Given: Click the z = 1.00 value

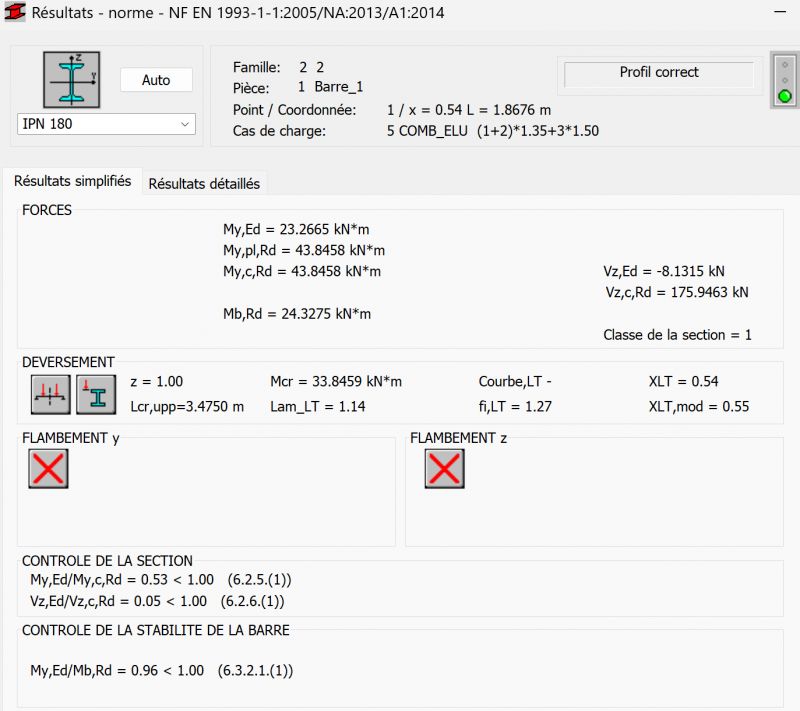Looking at the screenshot, I should pyautogui.click(x=157, y=382).
